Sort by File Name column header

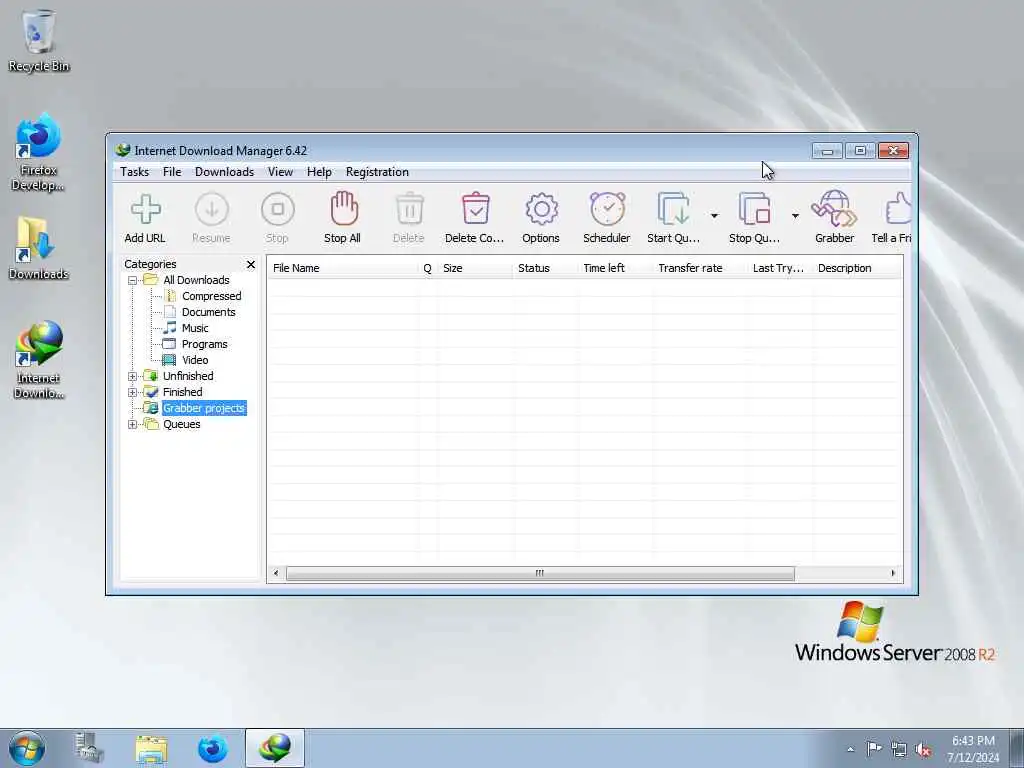pos(343,268)
